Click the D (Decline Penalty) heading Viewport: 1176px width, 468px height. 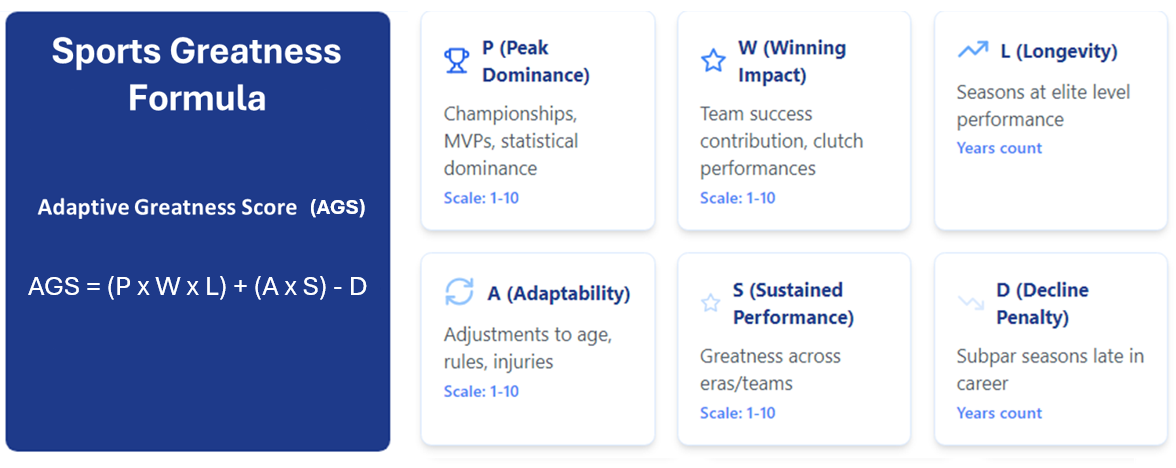(1032, 304)
